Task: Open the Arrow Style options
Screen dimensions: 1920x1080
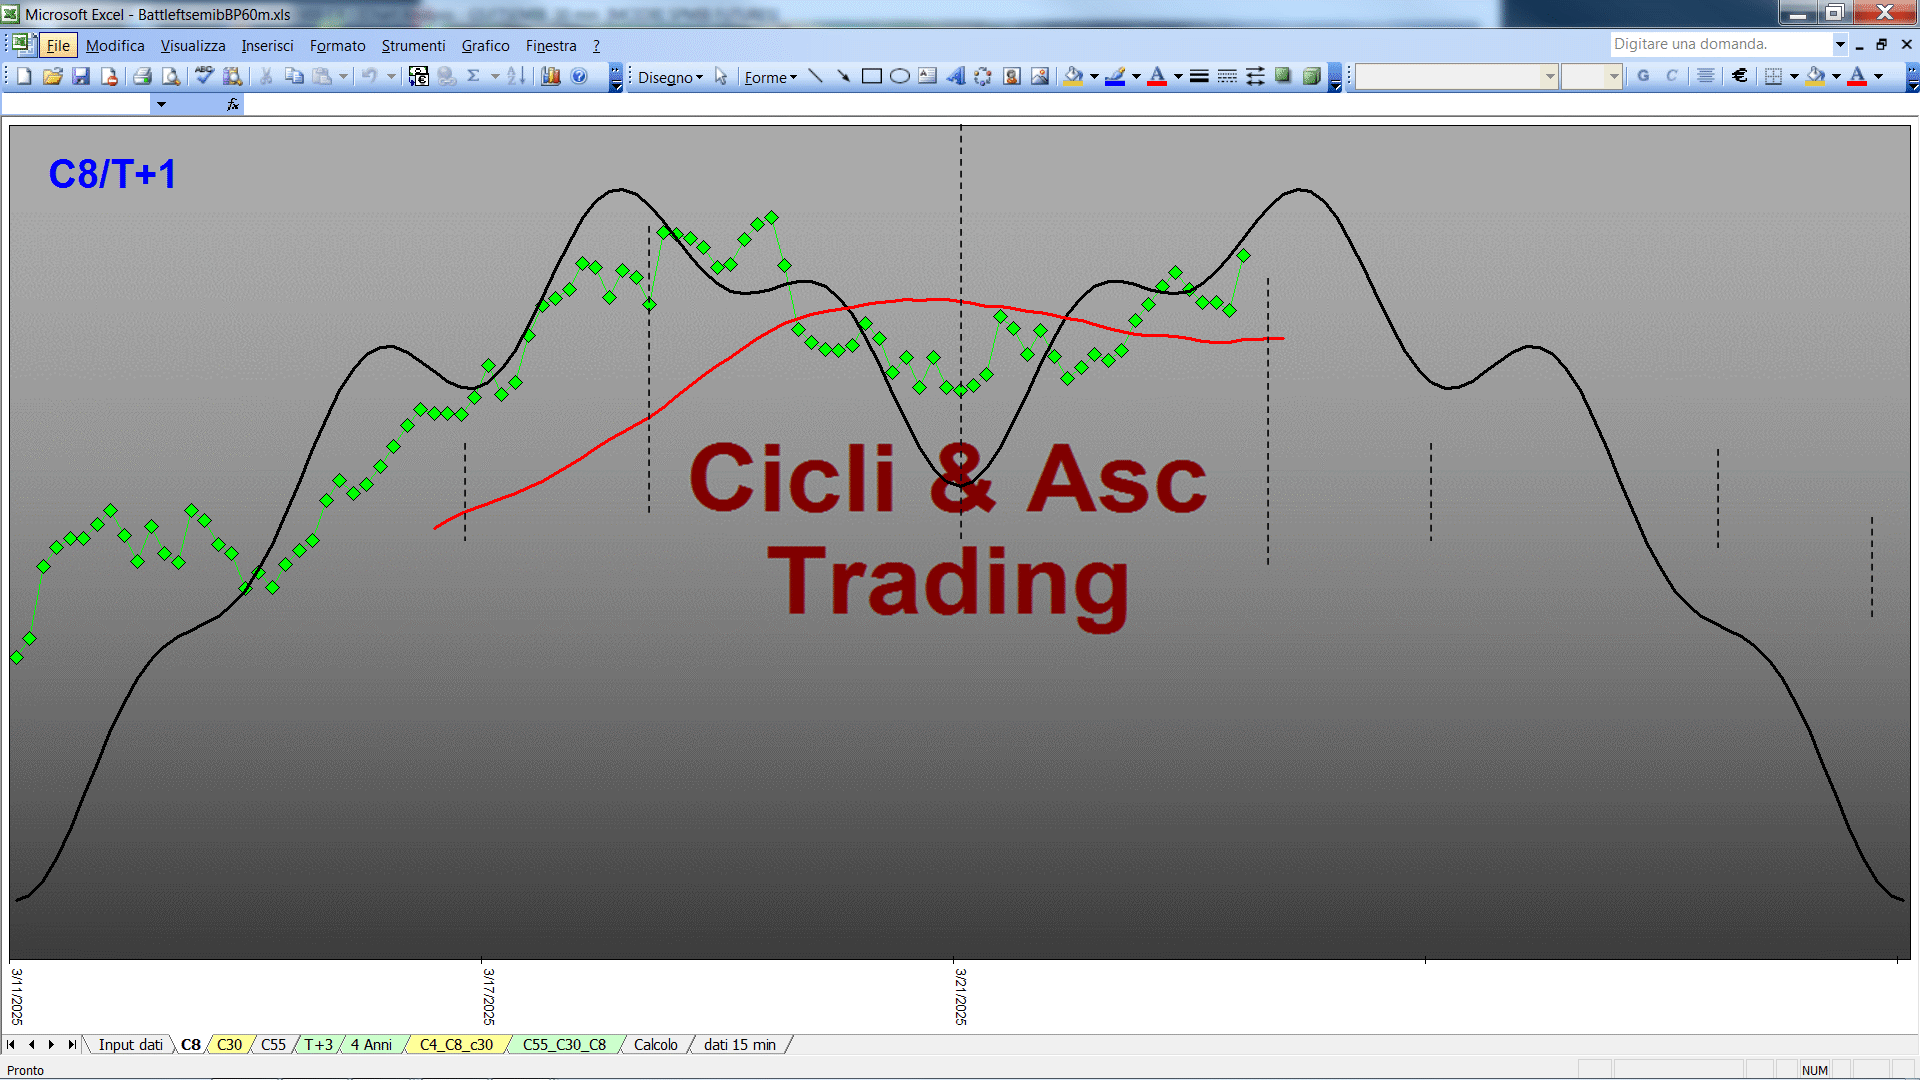Action: (x=1255, y=76)
